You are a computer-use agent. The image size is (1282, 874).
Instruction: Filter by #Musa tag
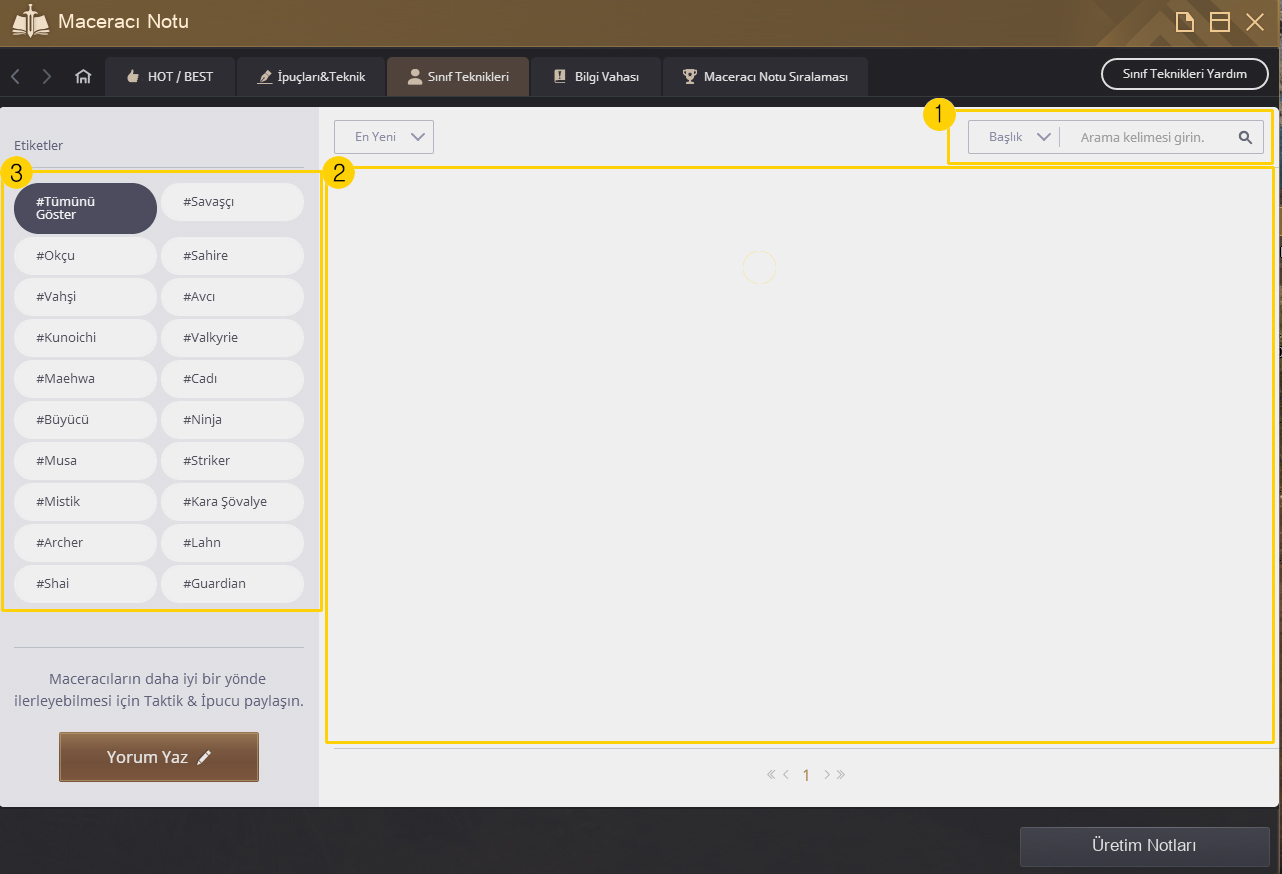coord(86,461)
